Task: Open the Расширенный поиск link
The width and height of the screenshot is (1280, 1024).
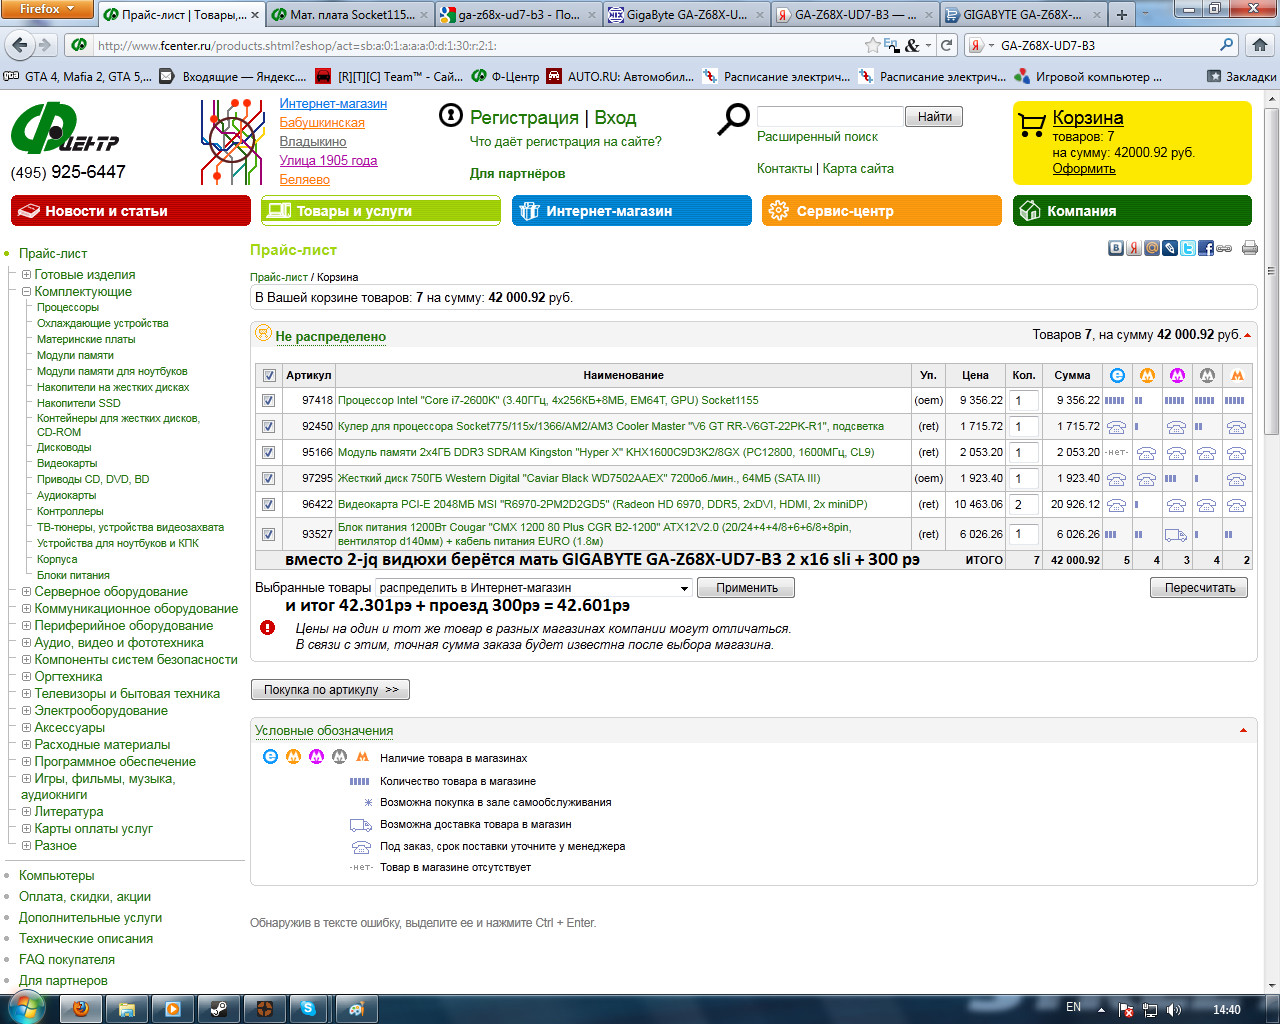Action: [817, 137]
